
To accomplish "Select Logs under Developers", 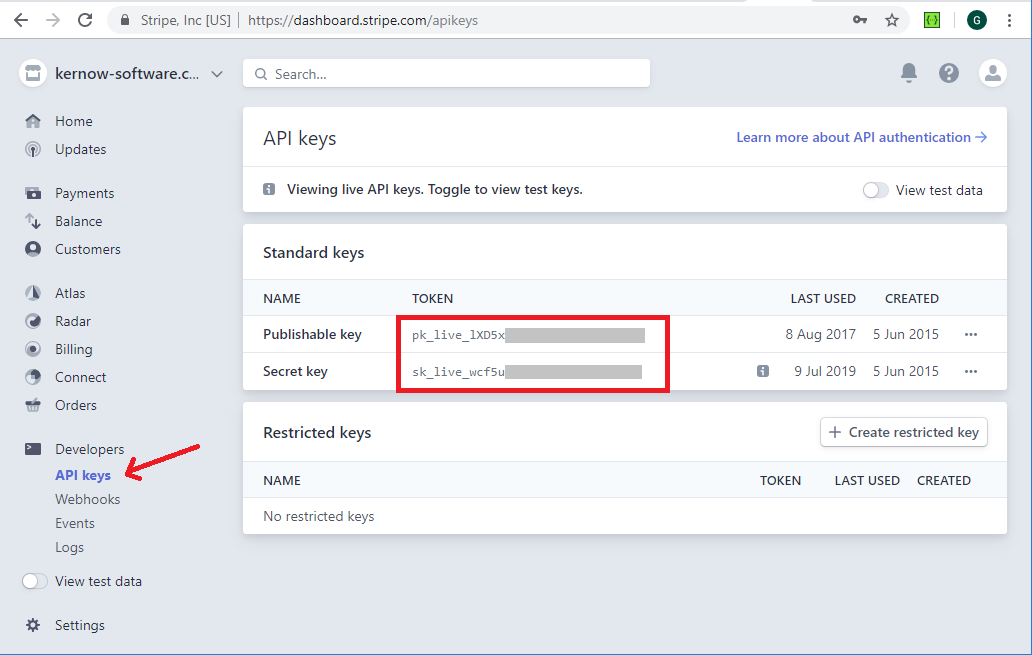I will point(69,547).
